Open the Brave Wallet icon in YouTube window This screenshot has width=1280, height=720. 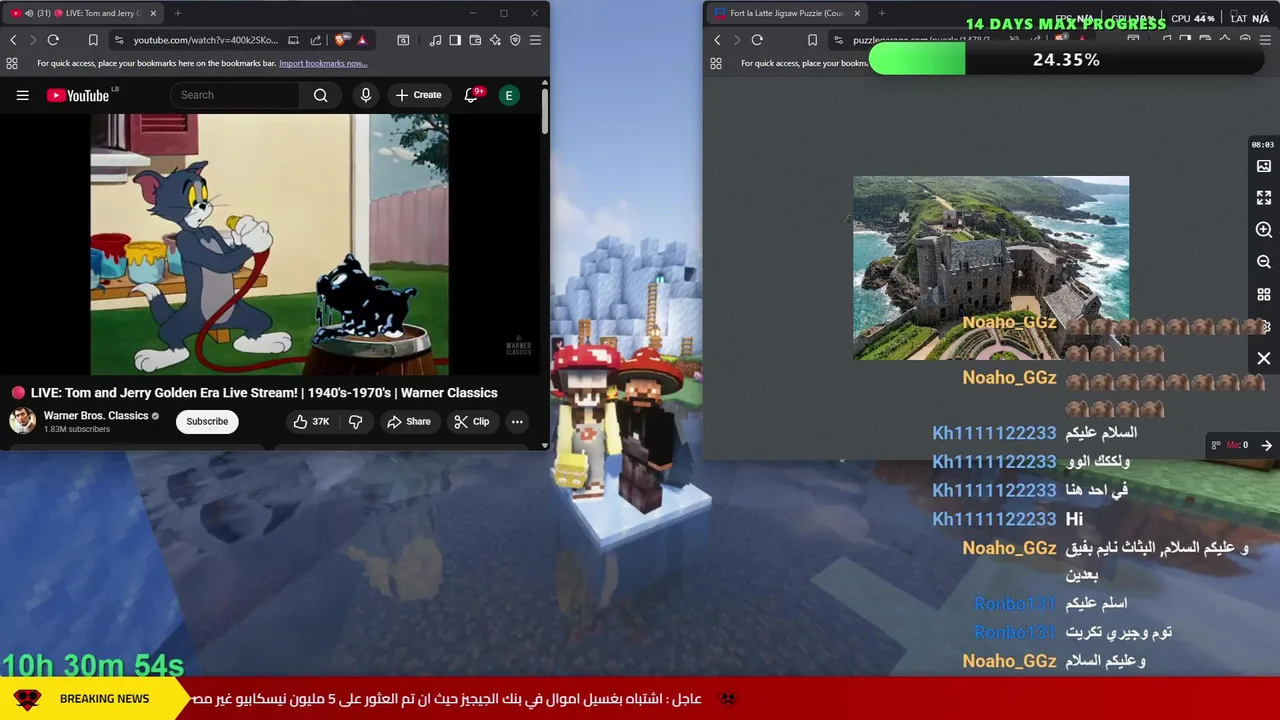click(x=475, y=40)
